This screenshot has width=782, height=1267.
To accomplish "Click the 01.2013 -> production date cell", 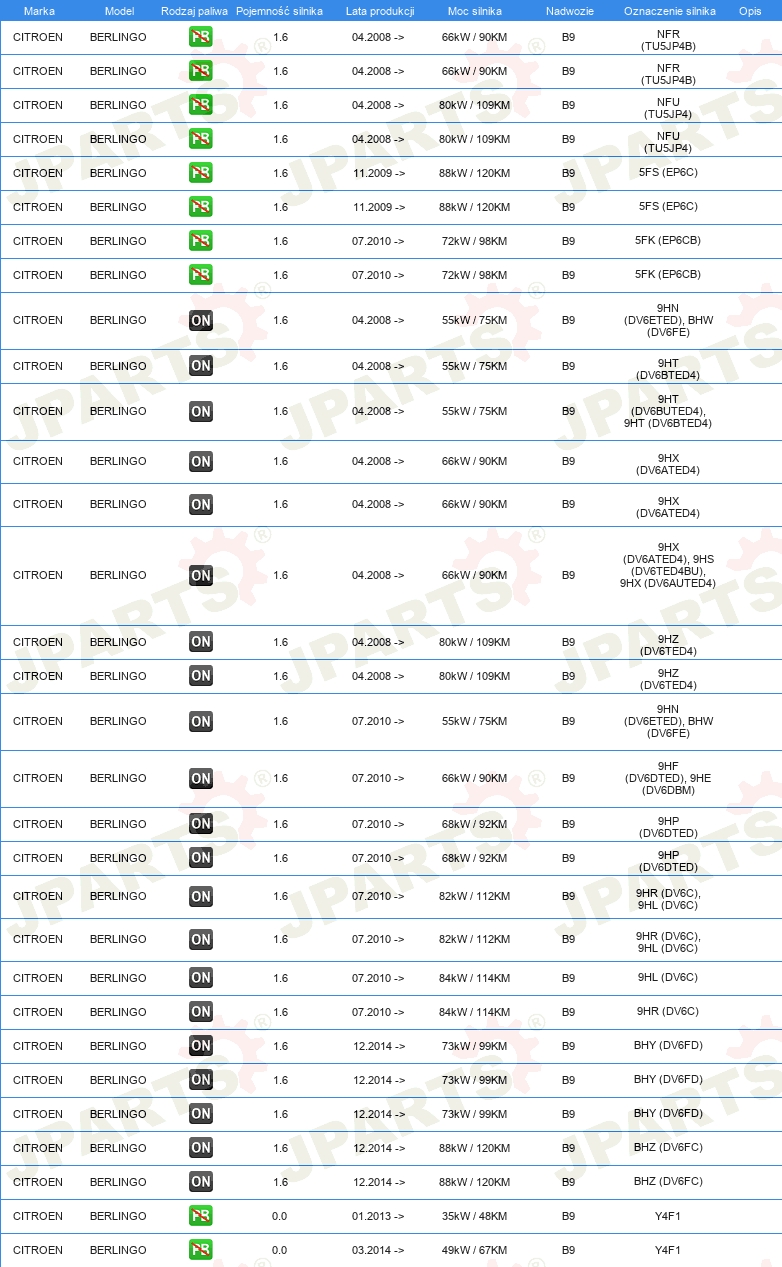I will point(379,1216).
